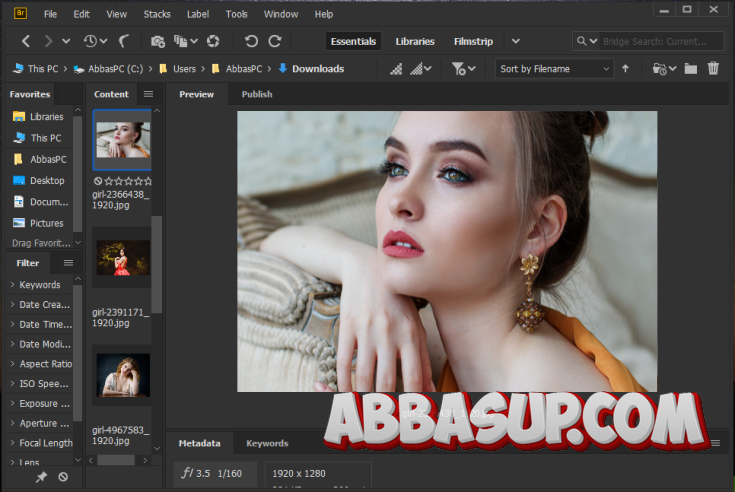Switch to the Filmstrip workspace
Viewport: 735px width, 492px height.
pos(473,41)
